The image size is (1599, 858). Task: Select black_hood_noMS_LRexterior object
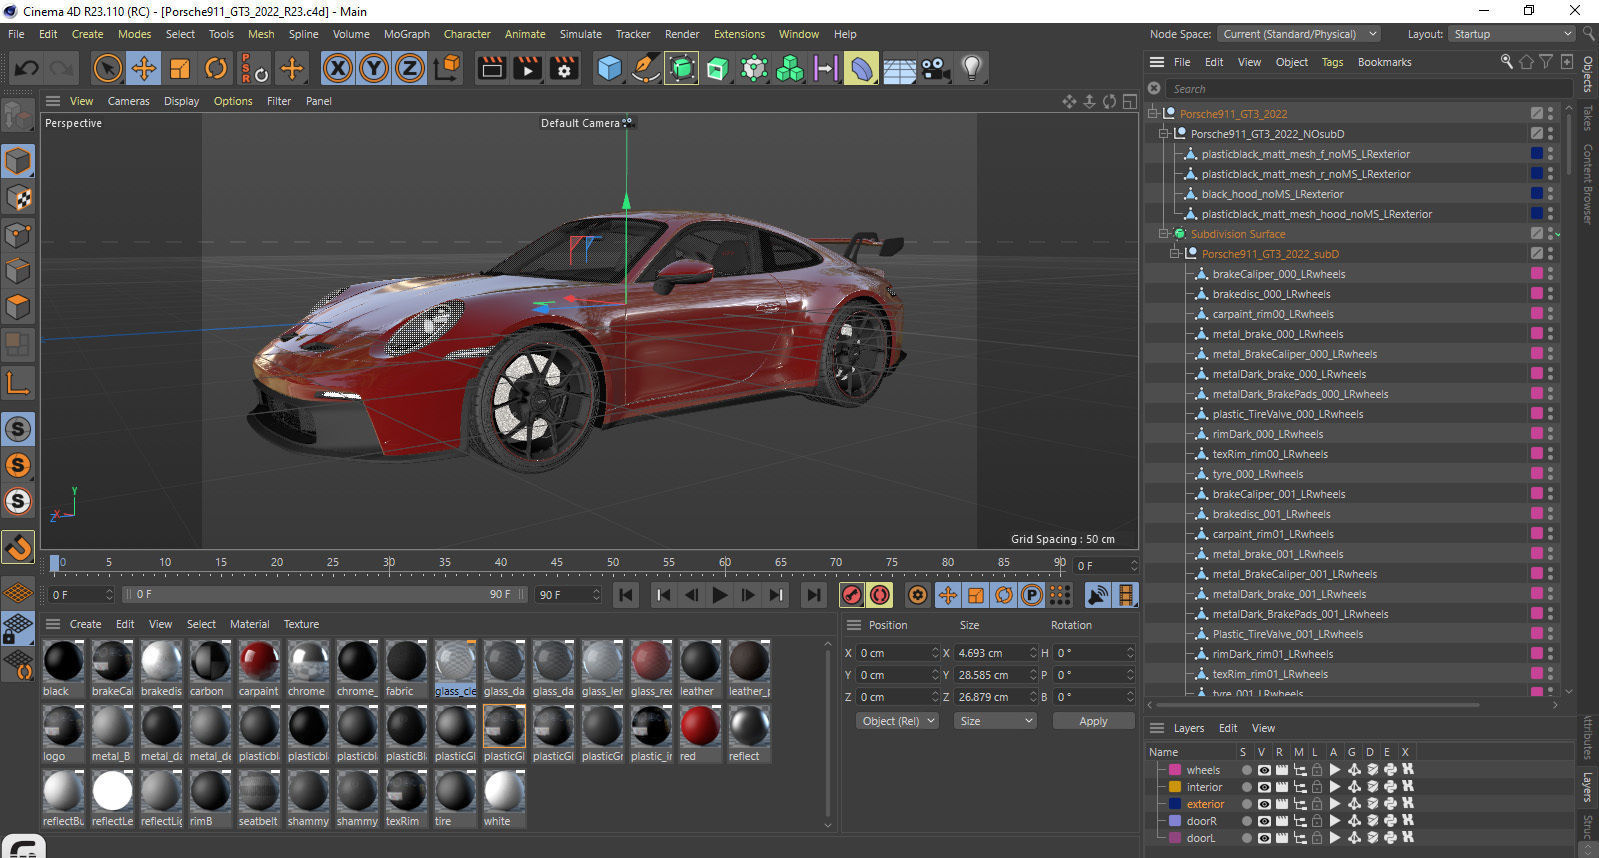pyautogui.click(x=1272, y=194)
